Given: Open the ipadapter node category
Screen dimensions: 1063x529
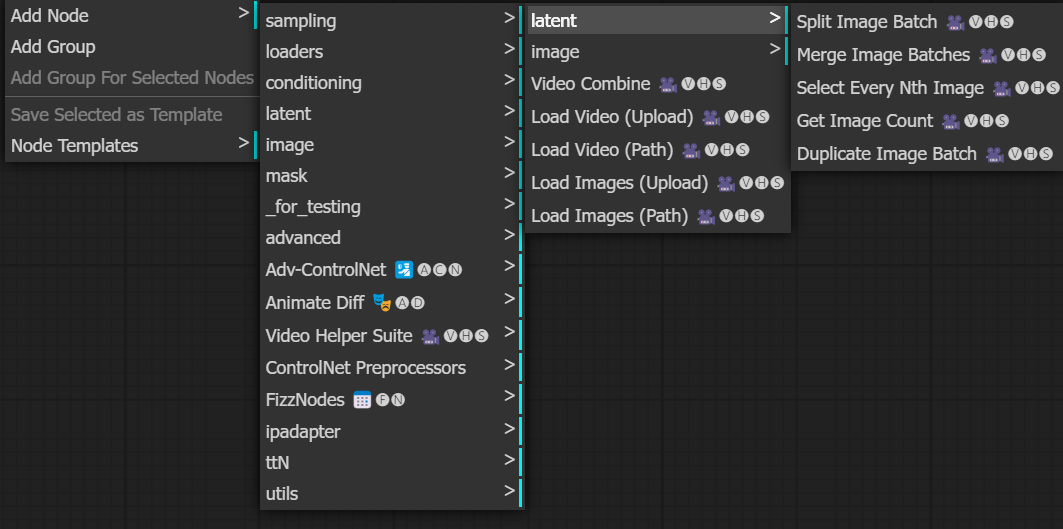Looking at the screenshot, I should (303, 432).
